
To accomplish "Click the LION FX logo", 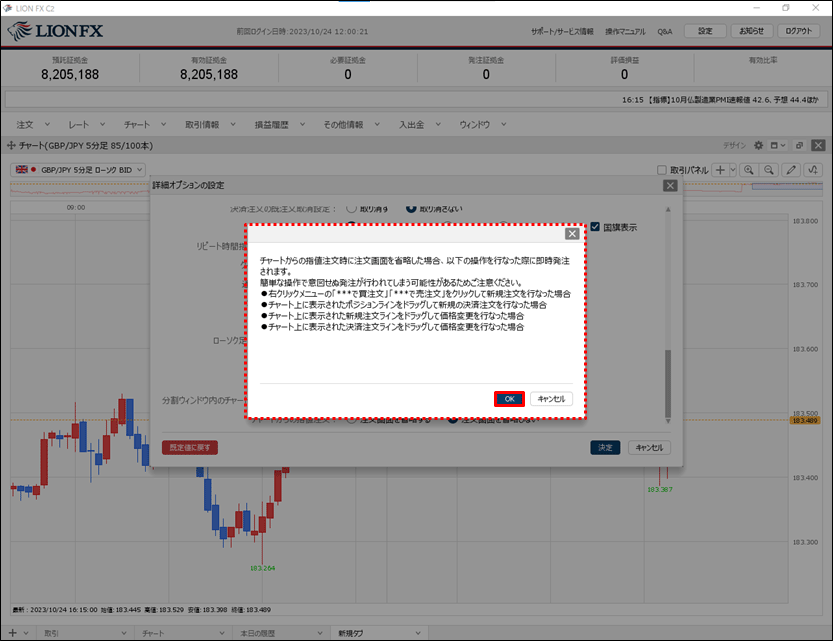I will tap(55, 31).
